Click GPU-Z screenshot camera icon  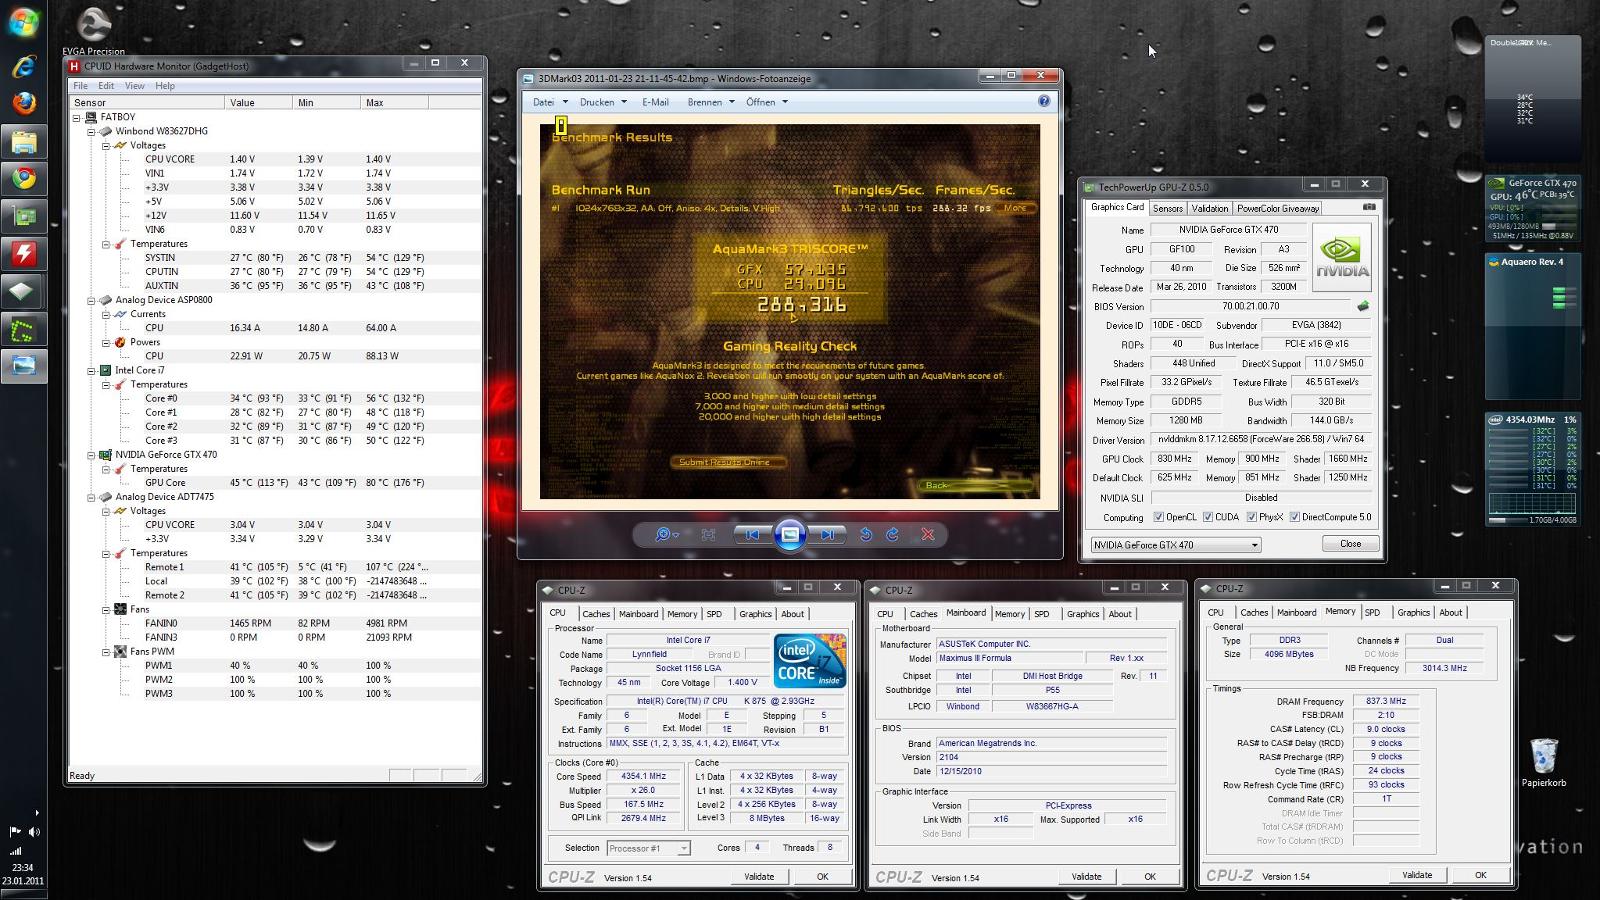[x=1369, y=207]
